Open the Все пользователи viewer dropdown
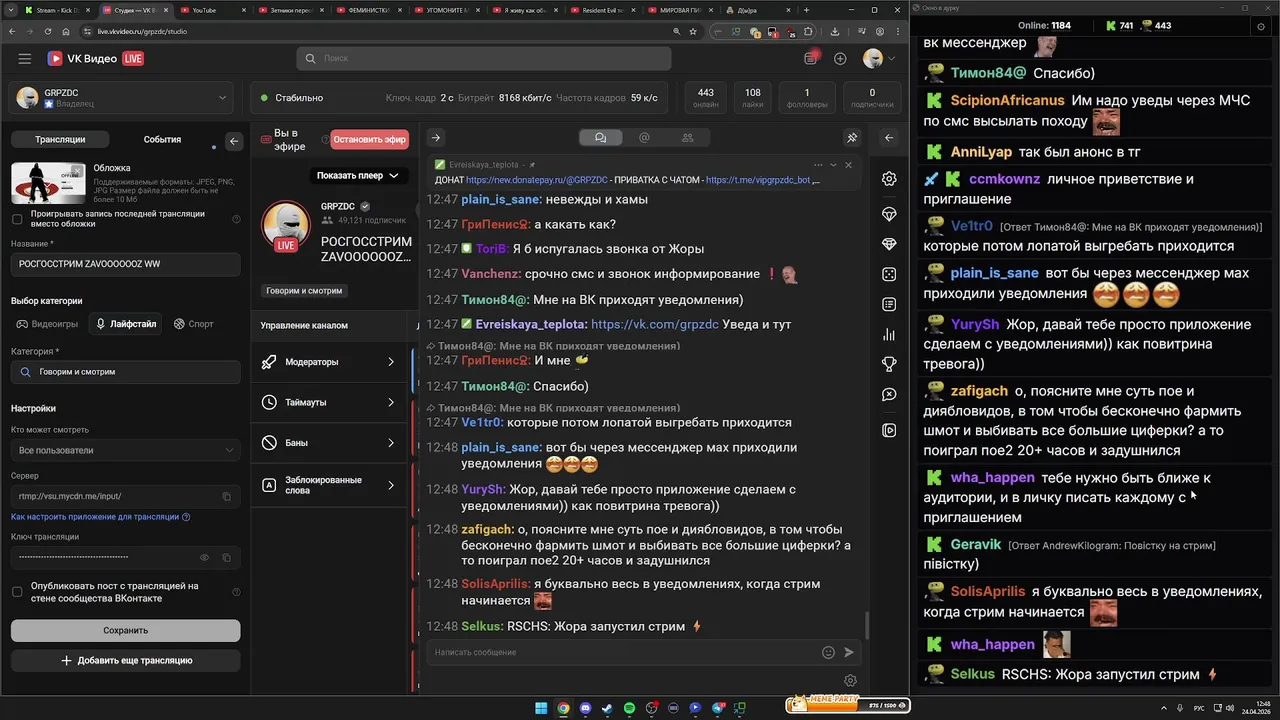The height and width of the screenshot is (720, 1280). pos(126,450)
